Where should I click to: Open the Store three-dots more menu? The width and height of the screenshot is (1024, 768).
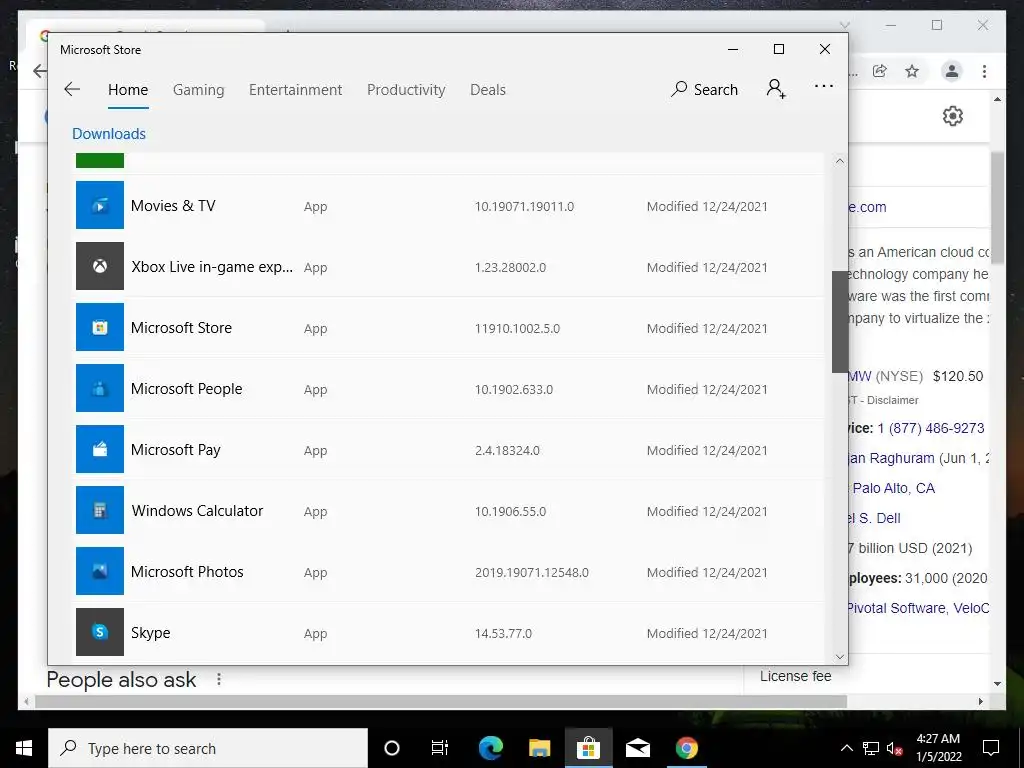[x=824, y=86]
